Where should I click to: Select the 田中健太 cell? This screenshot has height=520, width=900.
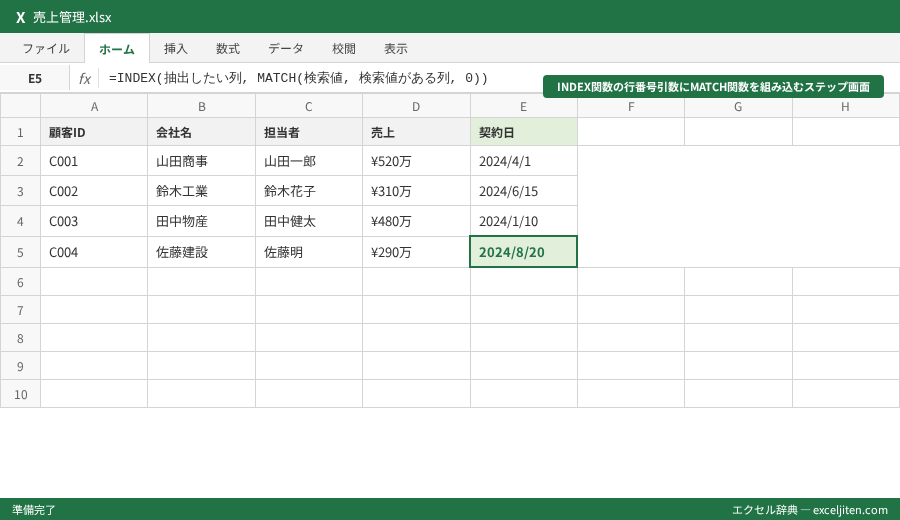coord(309,222)
